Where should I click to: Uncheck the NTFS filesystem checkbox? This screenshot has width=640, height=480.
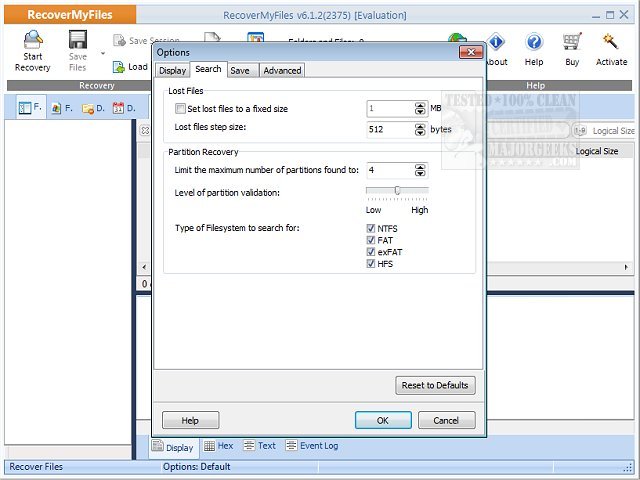(371, 228)
